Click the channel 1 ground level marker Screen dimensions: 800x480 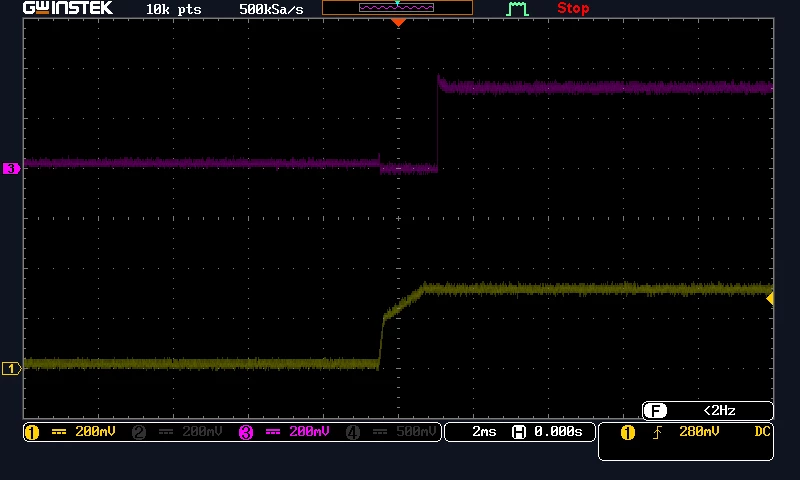(11, 368)
